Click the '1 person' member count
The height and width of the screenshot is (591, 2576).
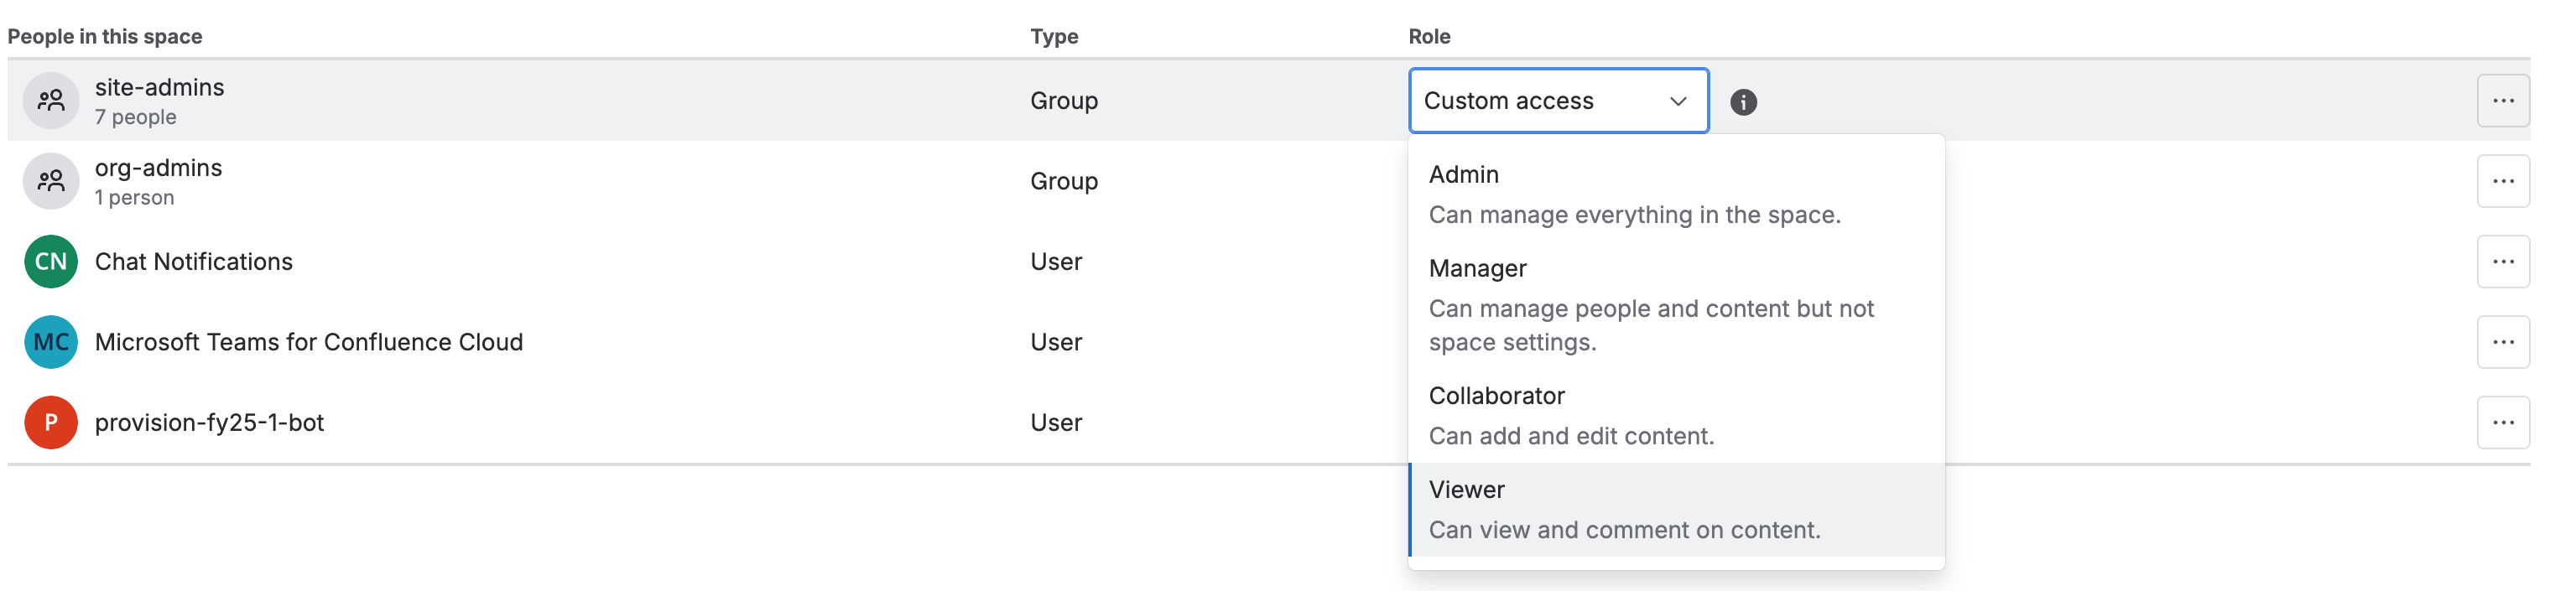click(135, 198)
